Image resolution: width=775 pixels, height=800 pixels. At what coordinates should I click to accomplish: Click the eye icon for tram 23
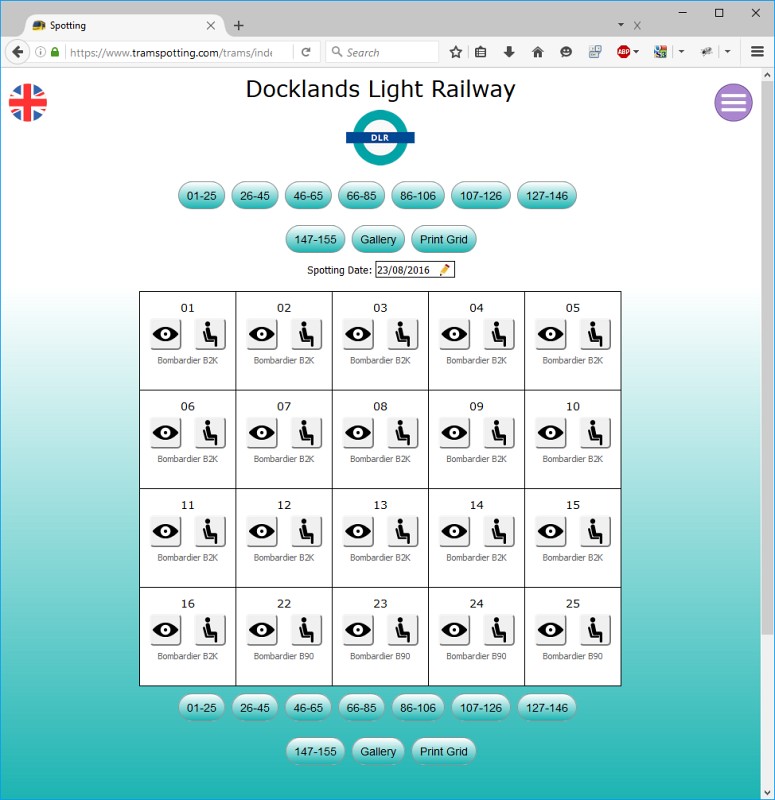(x=358, y=630)
